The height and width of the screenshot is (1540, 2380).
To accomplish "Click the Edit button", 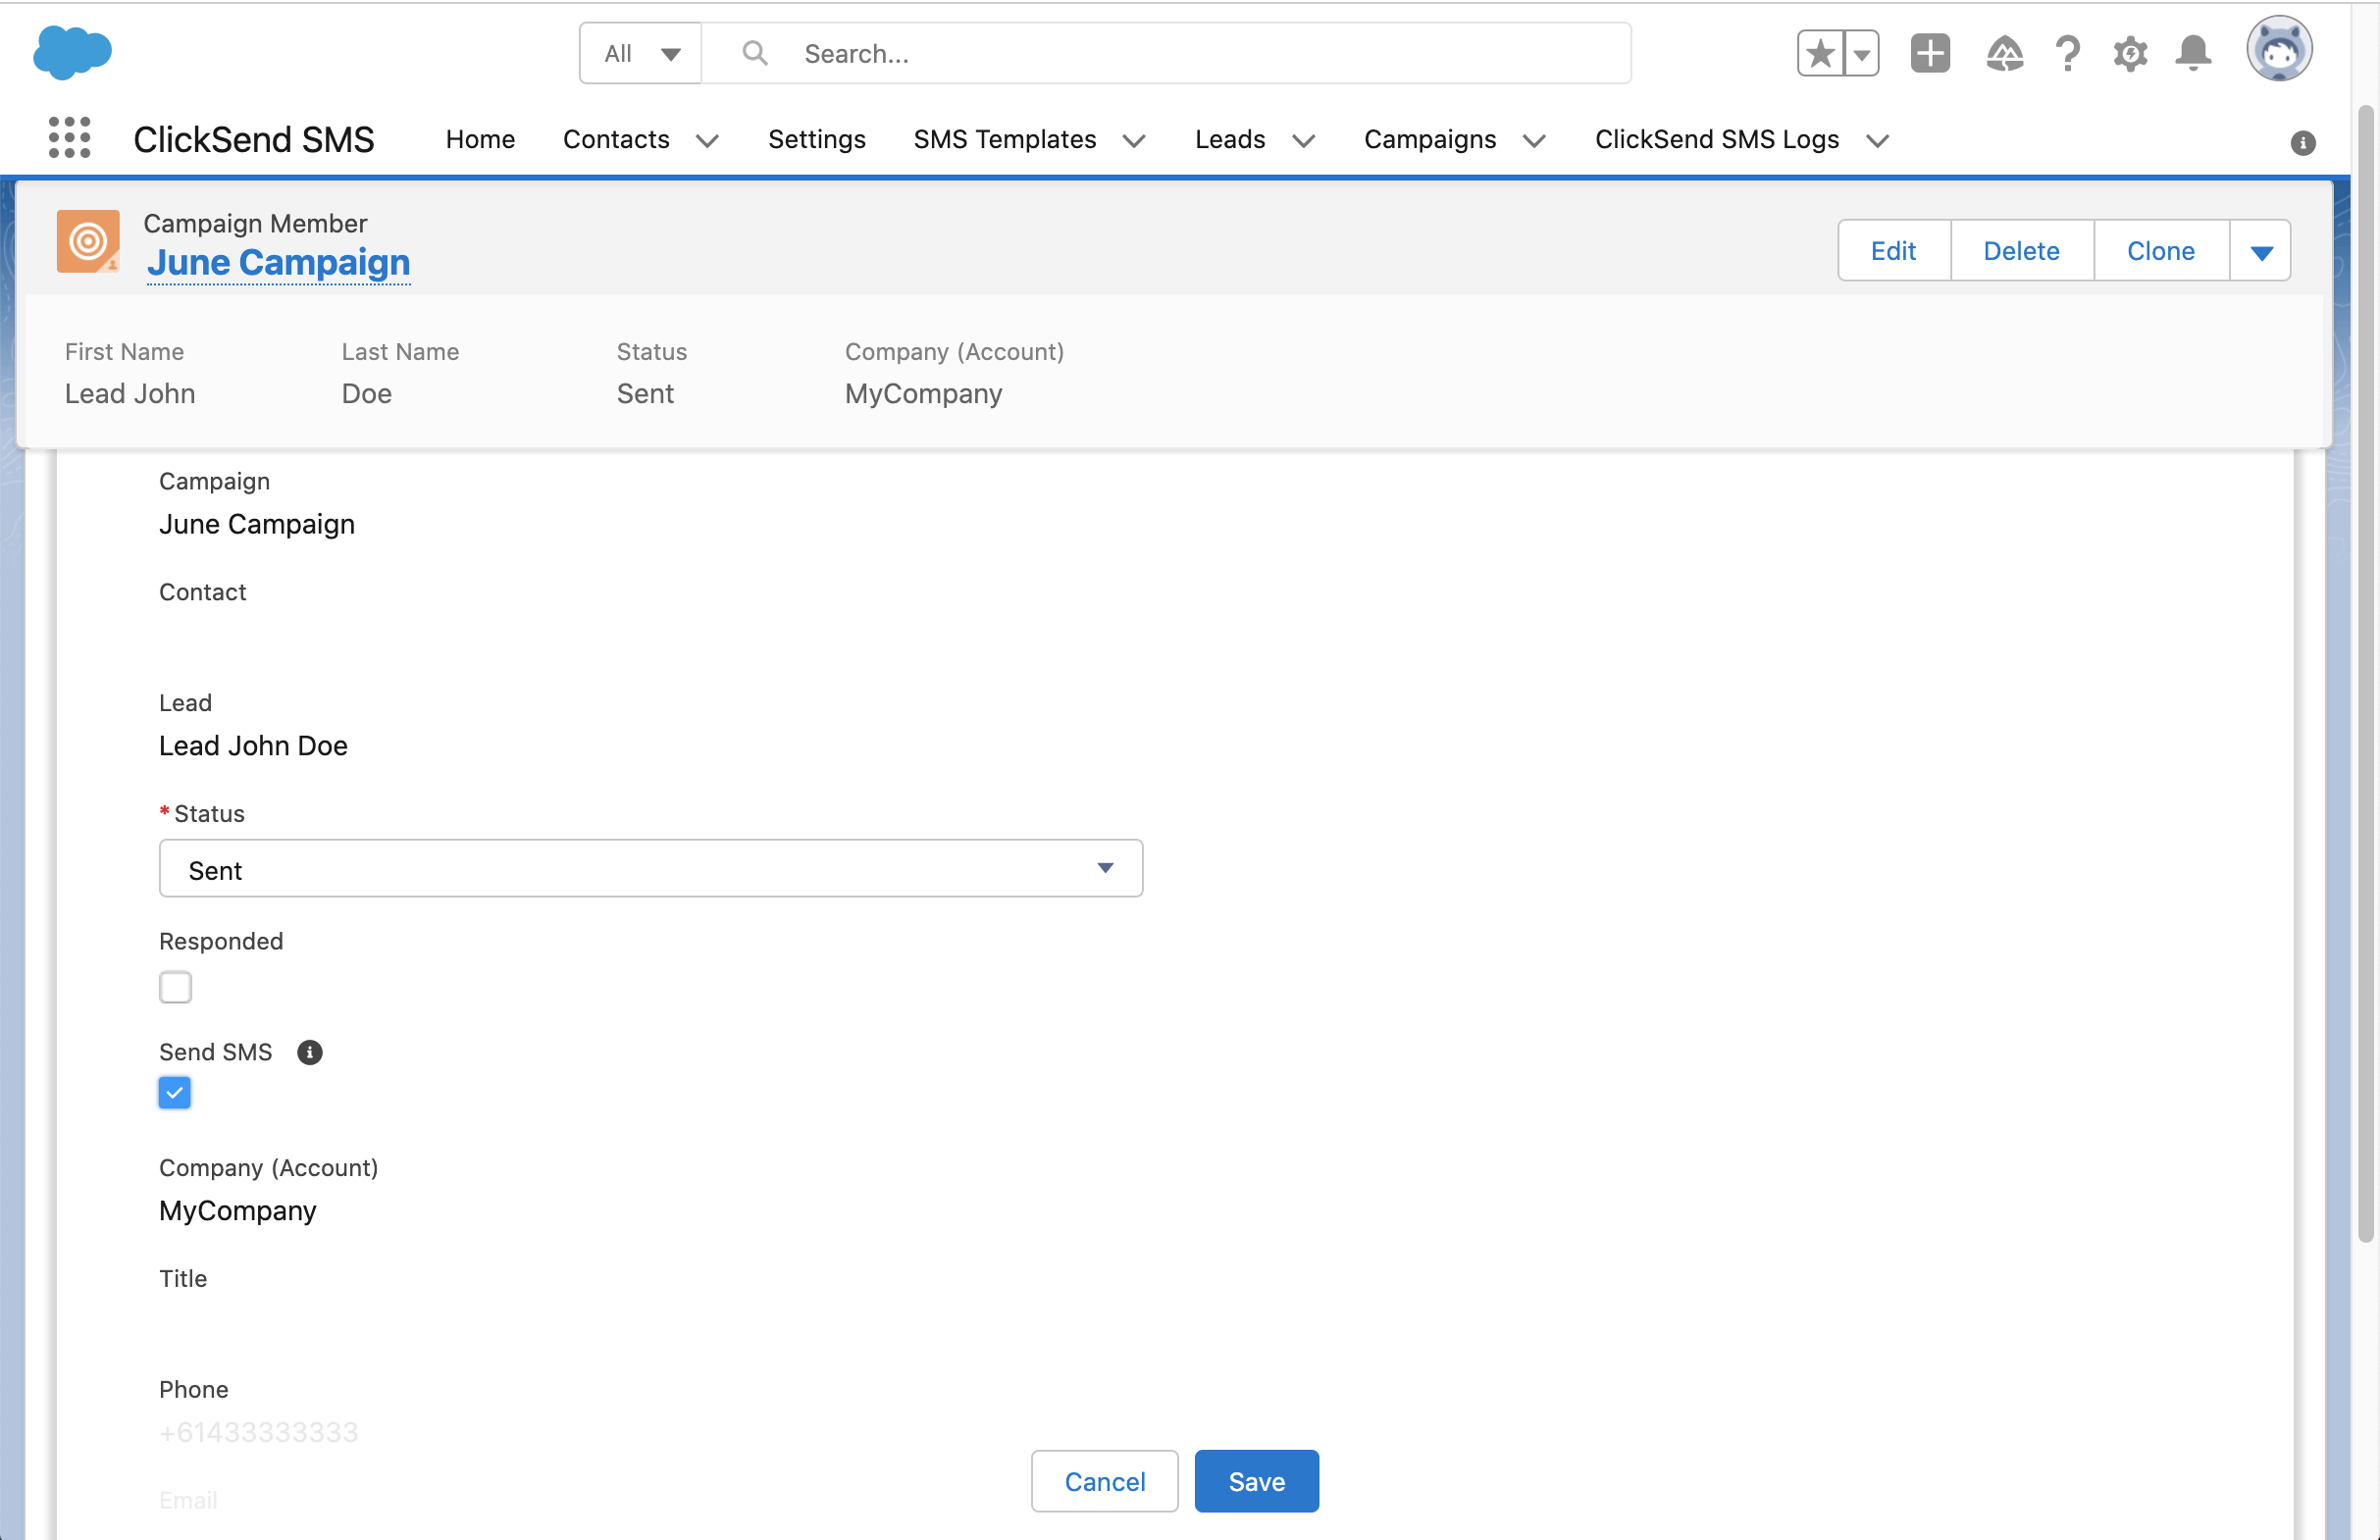I will tap(1893, 251).
